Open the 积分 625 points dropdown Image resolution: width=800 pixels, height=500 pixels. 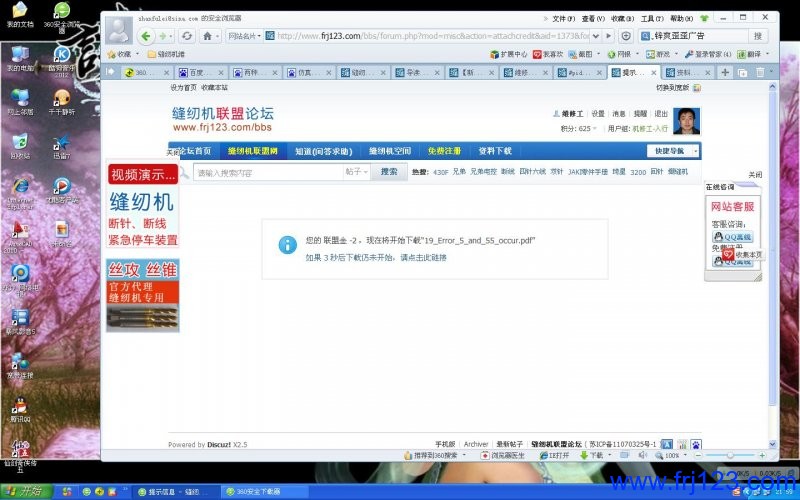coord(577,128)
